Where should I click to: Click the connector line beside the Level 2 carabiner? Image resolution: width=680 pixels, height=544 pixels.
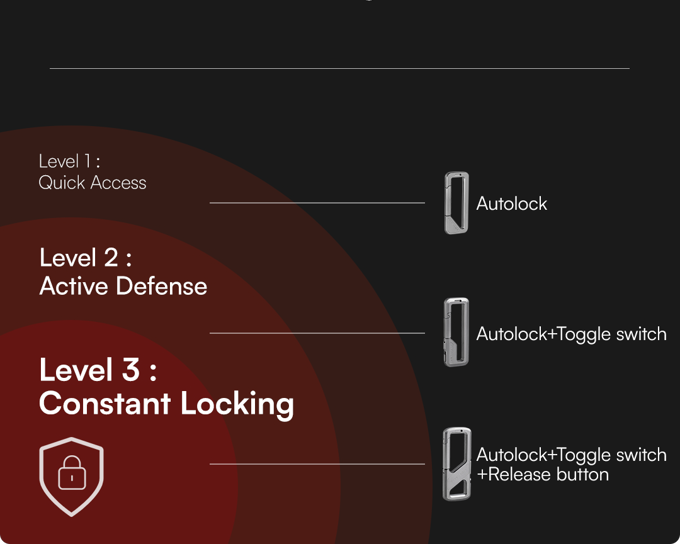coord(317,333)
